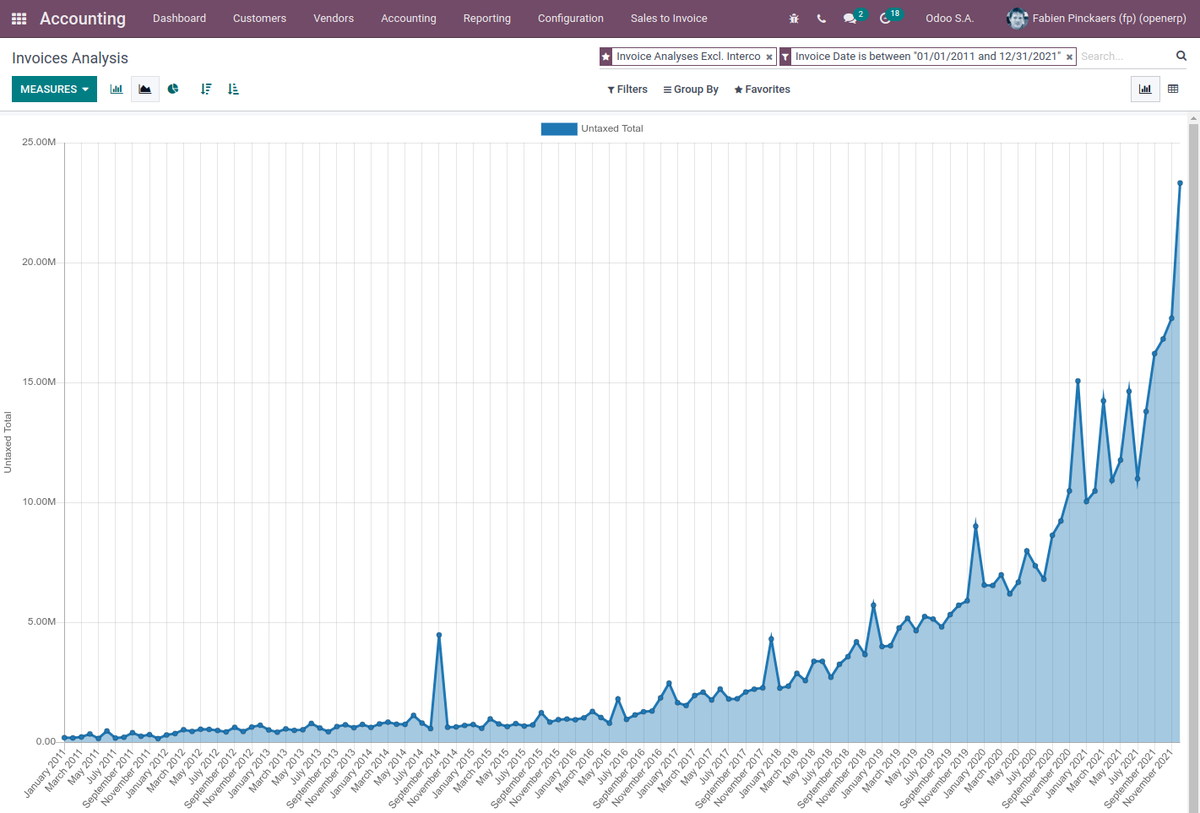1200x813 pixels.
Task: Sort chart data descending
Action: [206, 89]
